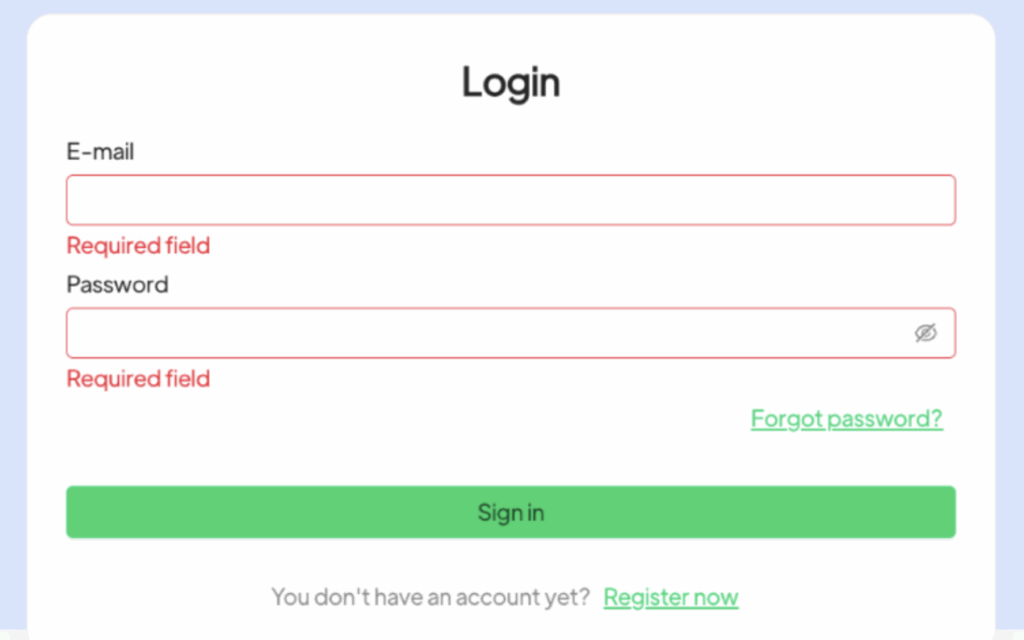The width and height of the screenshot is (1024, 640).
Task: Click the Login heading text
Action: click(510, 82)
